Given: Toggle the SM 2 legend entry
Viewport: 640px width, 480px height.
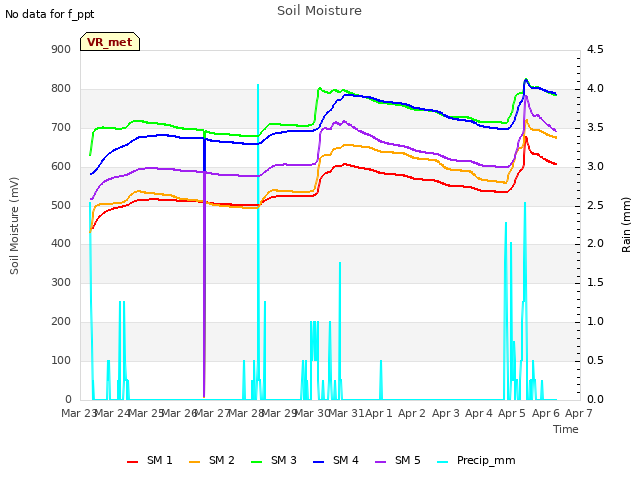Looking at the screenshot, I should (212, 461).
